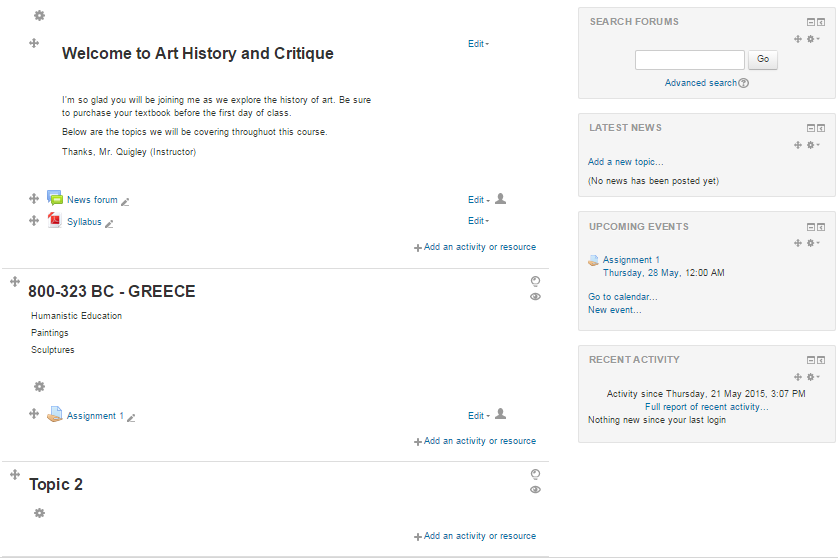
Task: Click the pencil icon to rename News forum
Action: pos(125,201)
